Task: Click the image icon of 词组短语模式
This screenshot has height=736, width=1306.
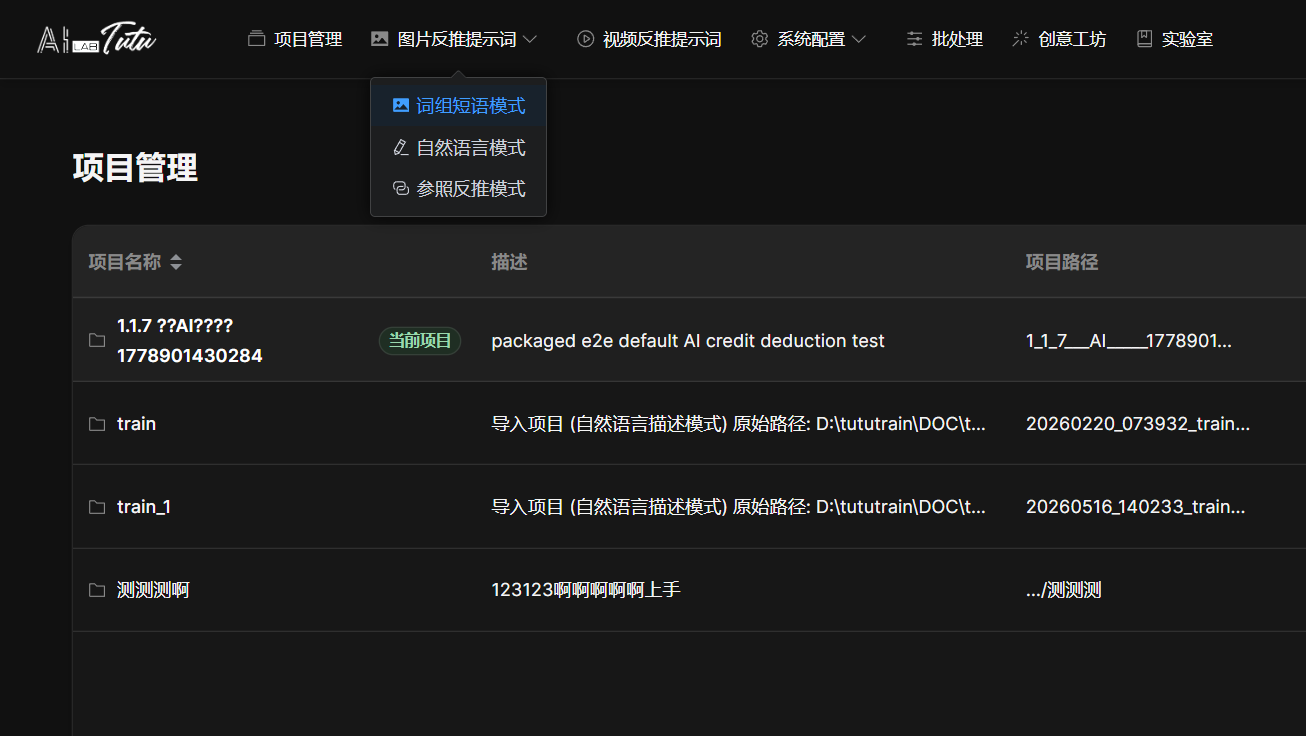Action: pyautogui.click(x=401, y=105)
